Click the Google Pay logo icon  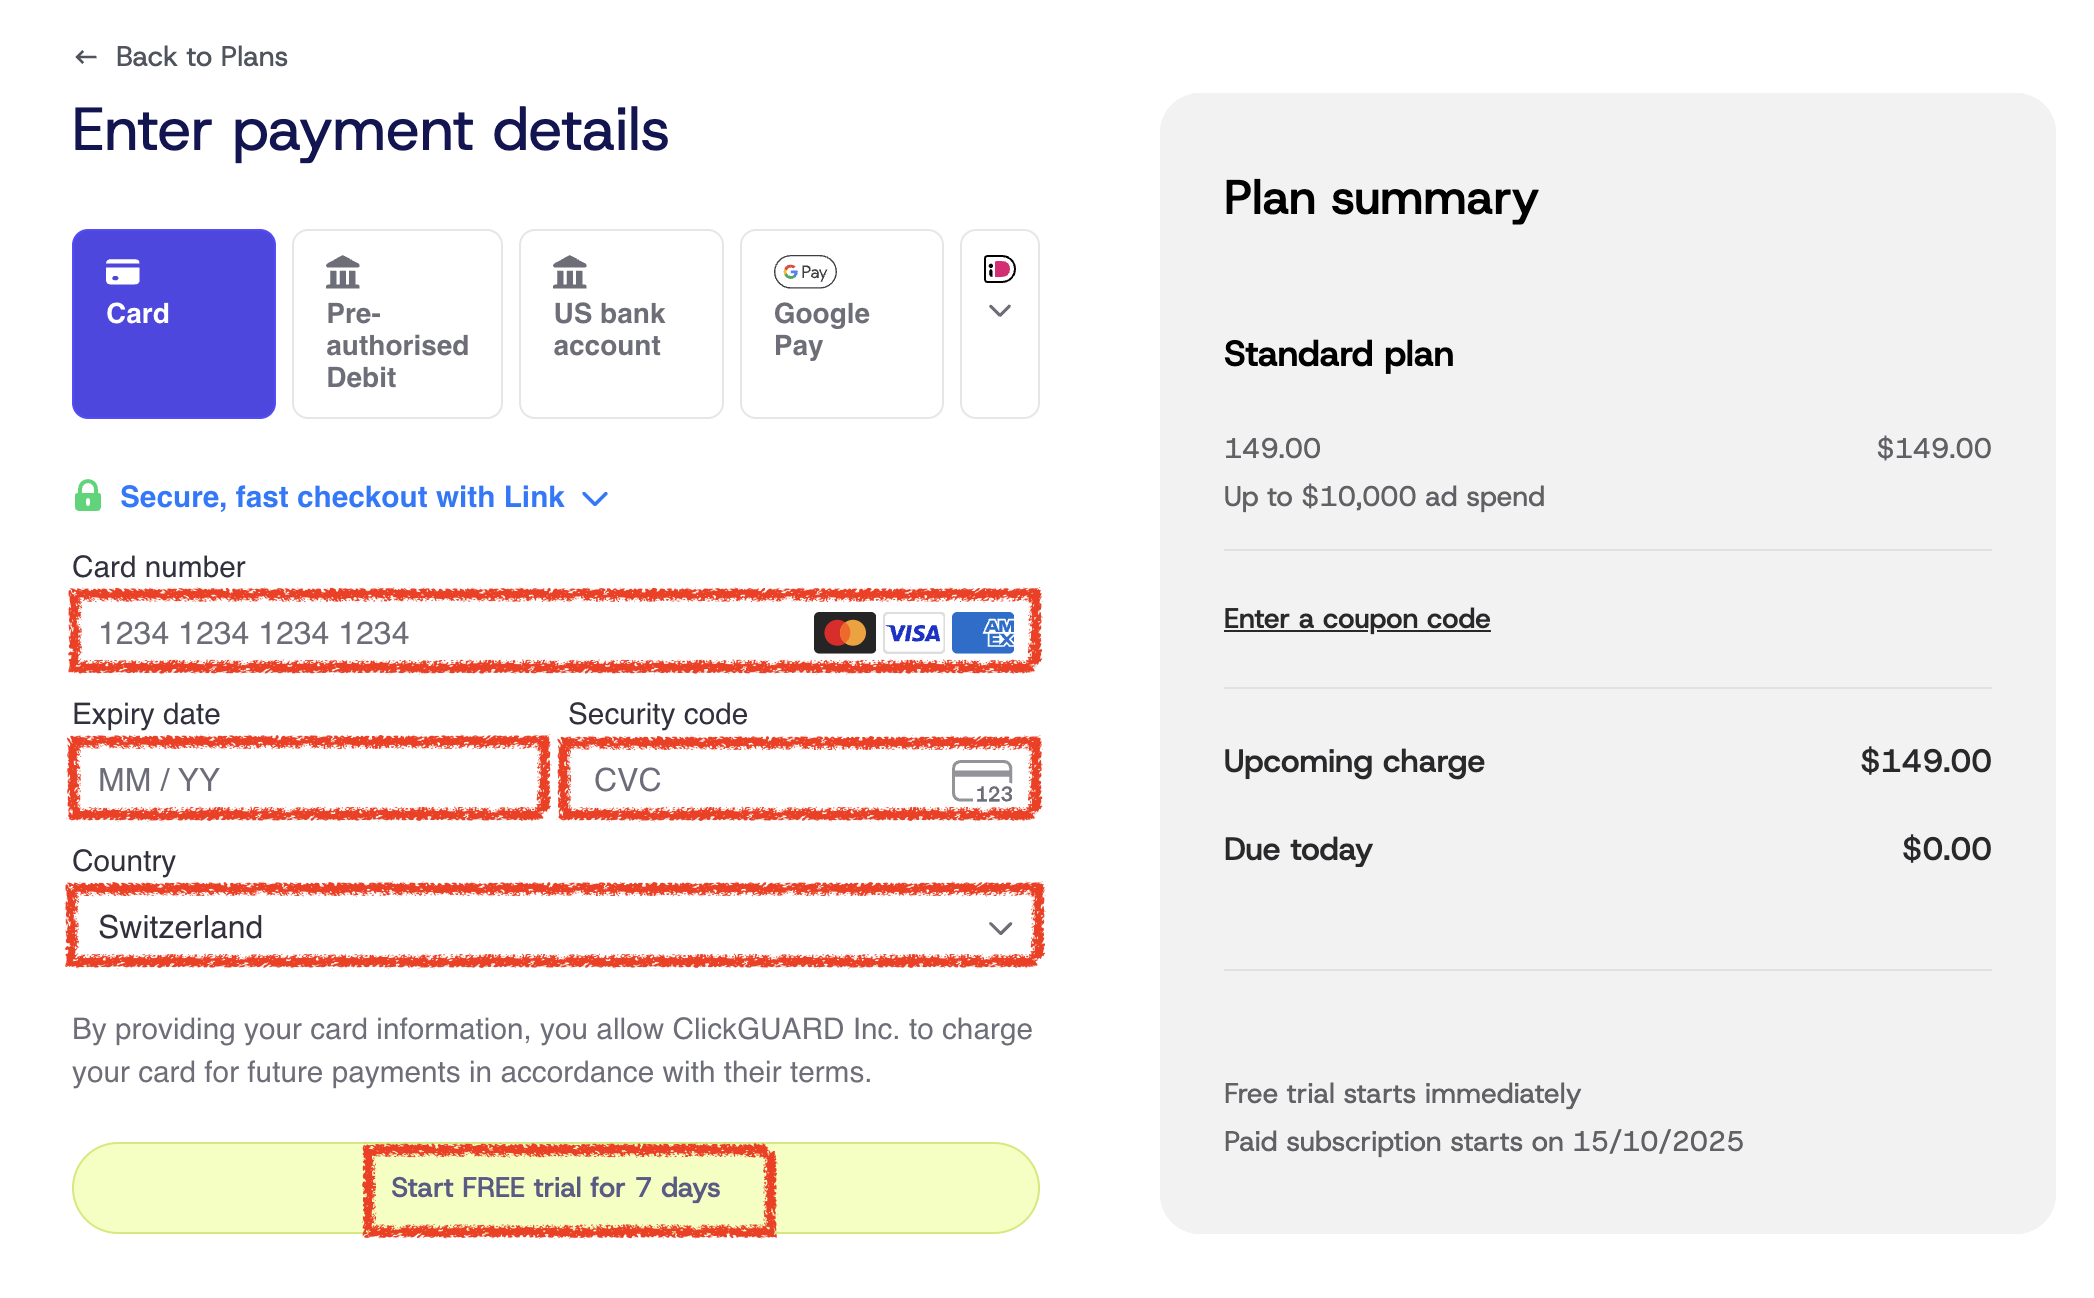click(805, 272)
